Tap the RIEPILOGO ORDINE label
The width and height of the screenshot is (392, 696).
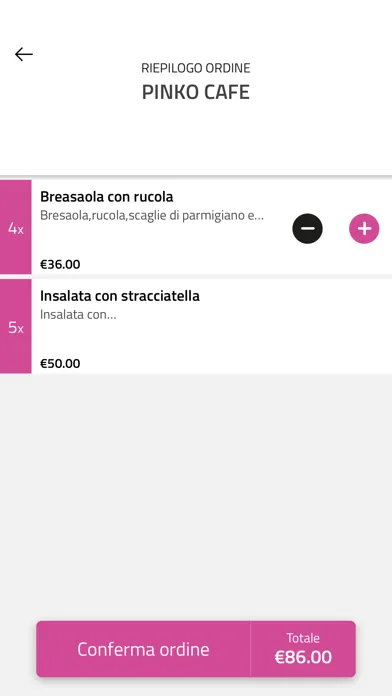tap(196, 68)
